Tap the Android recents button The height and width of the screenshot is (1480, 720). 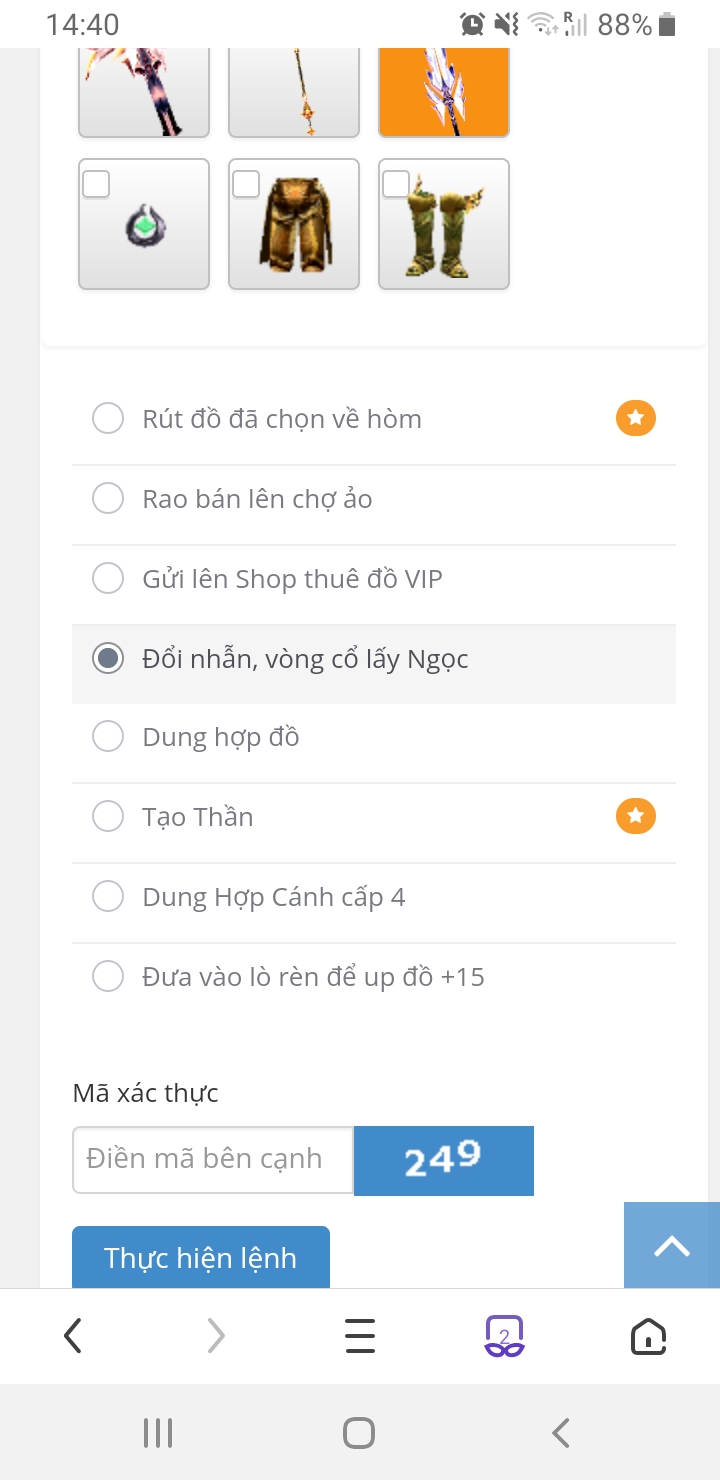pos(158,1432)
